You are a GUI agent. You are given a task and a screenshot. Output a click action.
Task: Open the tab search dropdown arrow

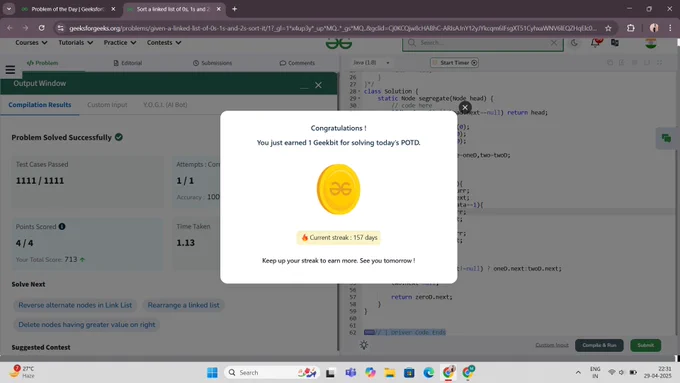tap(9, 9)
